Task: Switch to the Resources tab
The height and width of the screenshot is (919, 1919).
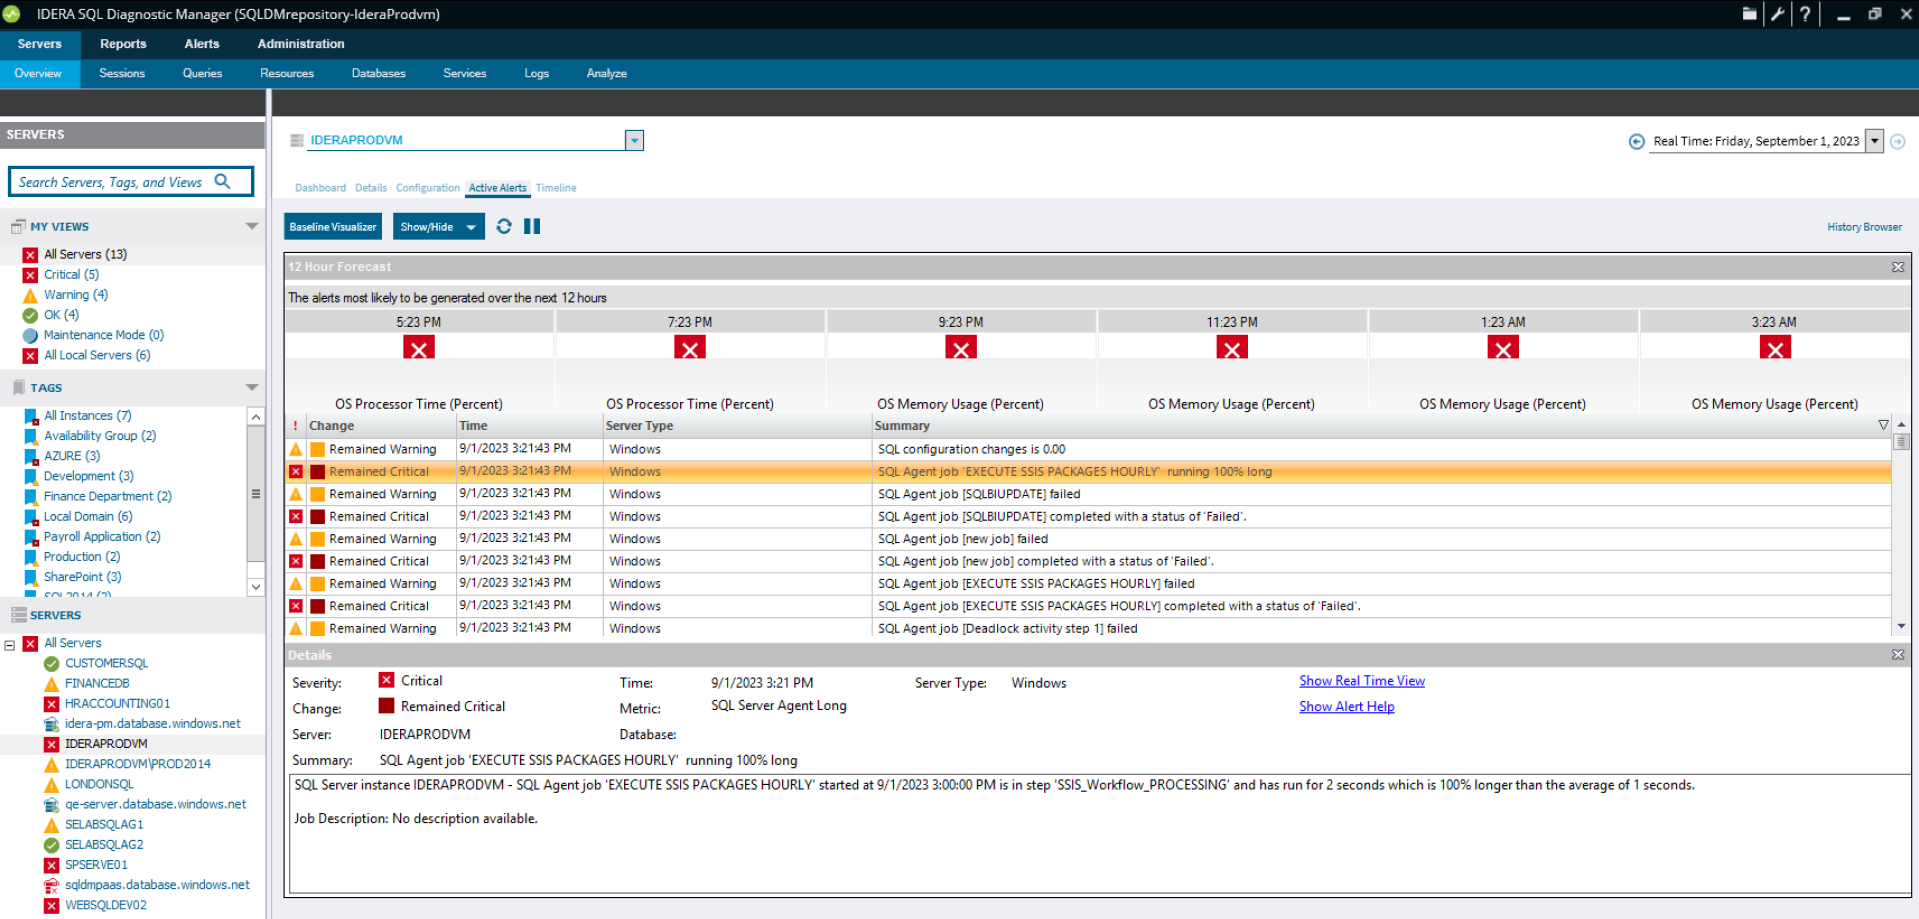Action: (287, 74)
